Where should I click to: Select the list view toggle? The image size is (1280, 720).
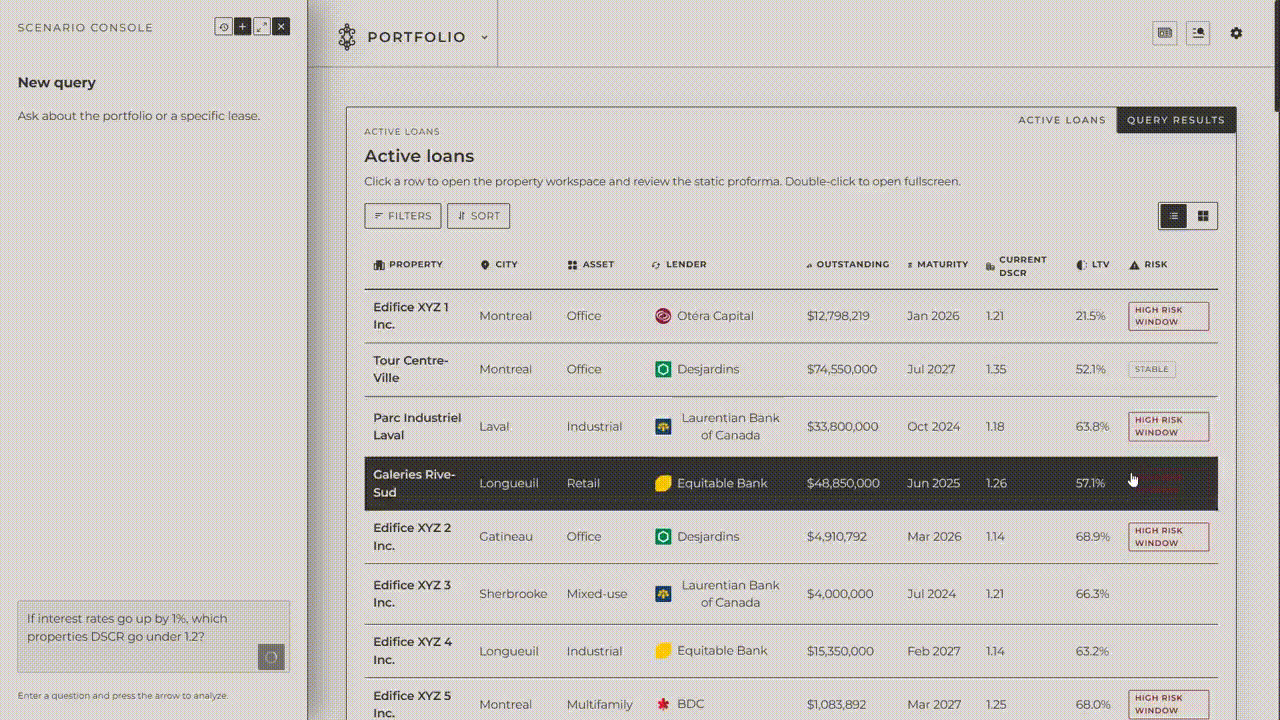(x=1172, y=215)
